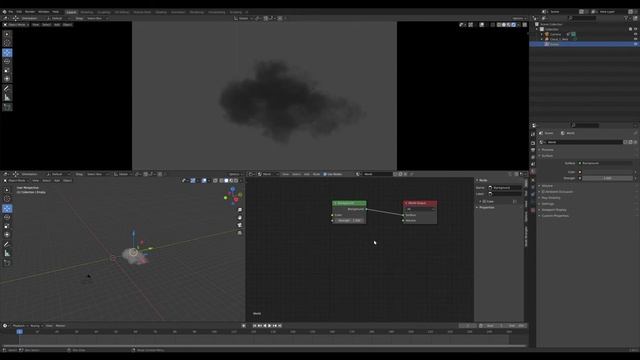Select the Scale tool in the bottom viewport
This screenshot has width=640, height=360.
[7, 226]
